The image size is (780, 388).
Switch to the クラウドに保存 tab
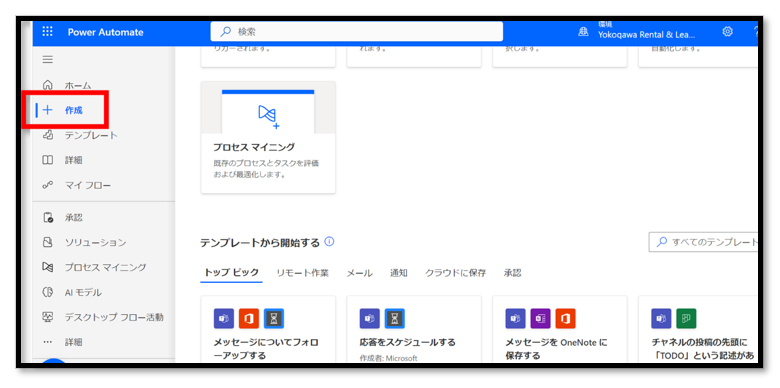(455, 273)
